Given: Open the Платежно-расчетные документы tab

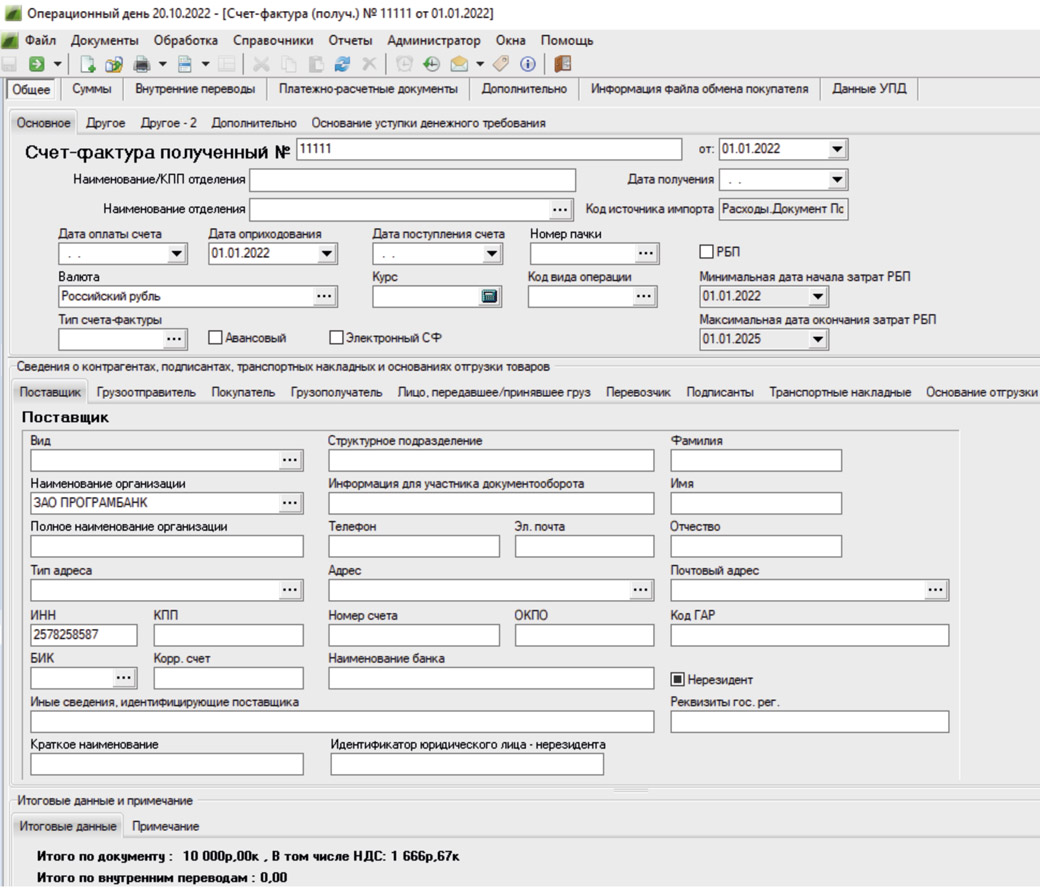Looking at the screenshot, I should click(368, 89).
